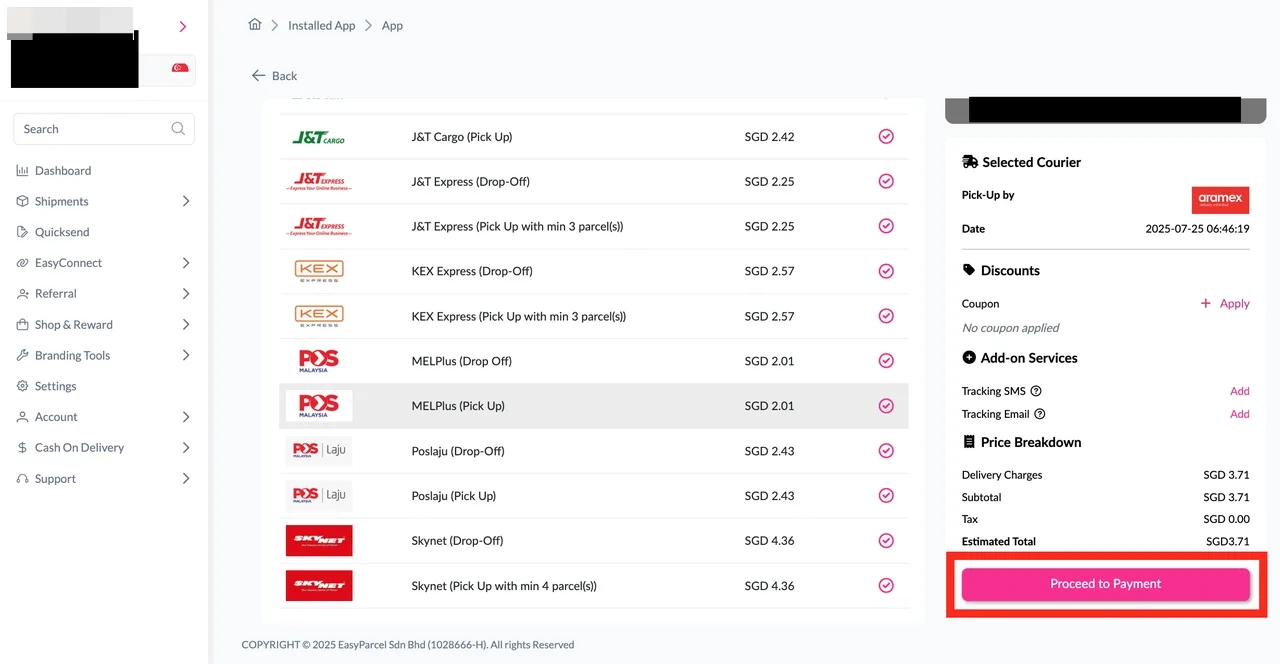Click the Proceed to Payment button

tap(1105, 583)
